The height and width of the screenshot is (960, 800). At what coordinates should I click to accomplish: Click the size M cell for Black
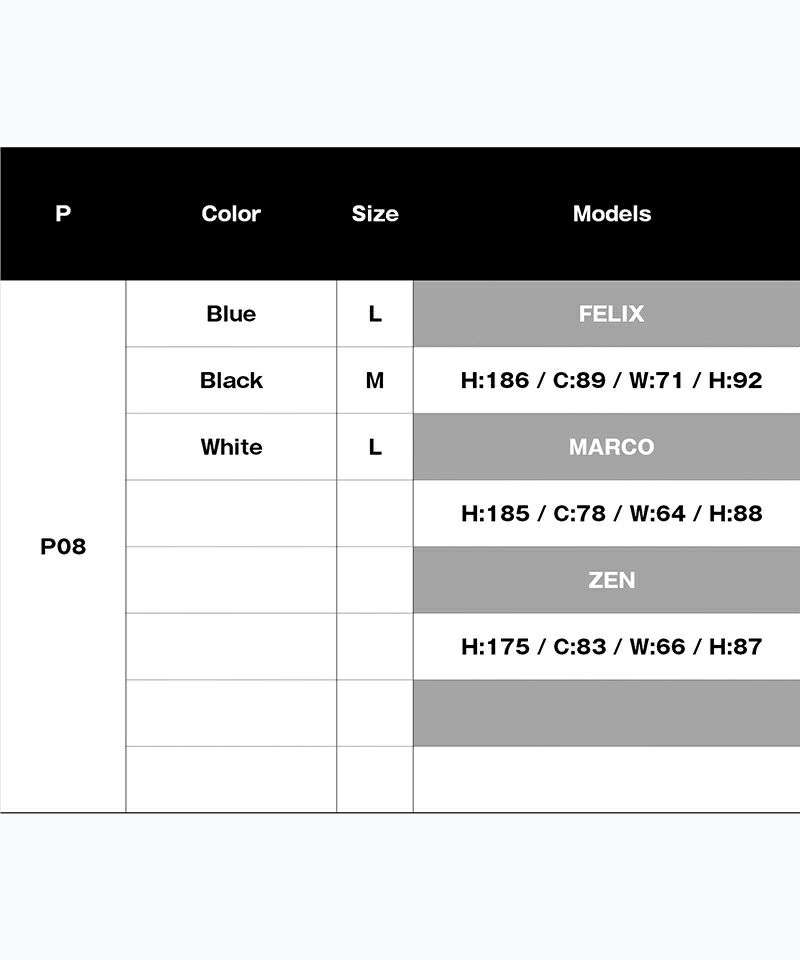pos(375,380)
